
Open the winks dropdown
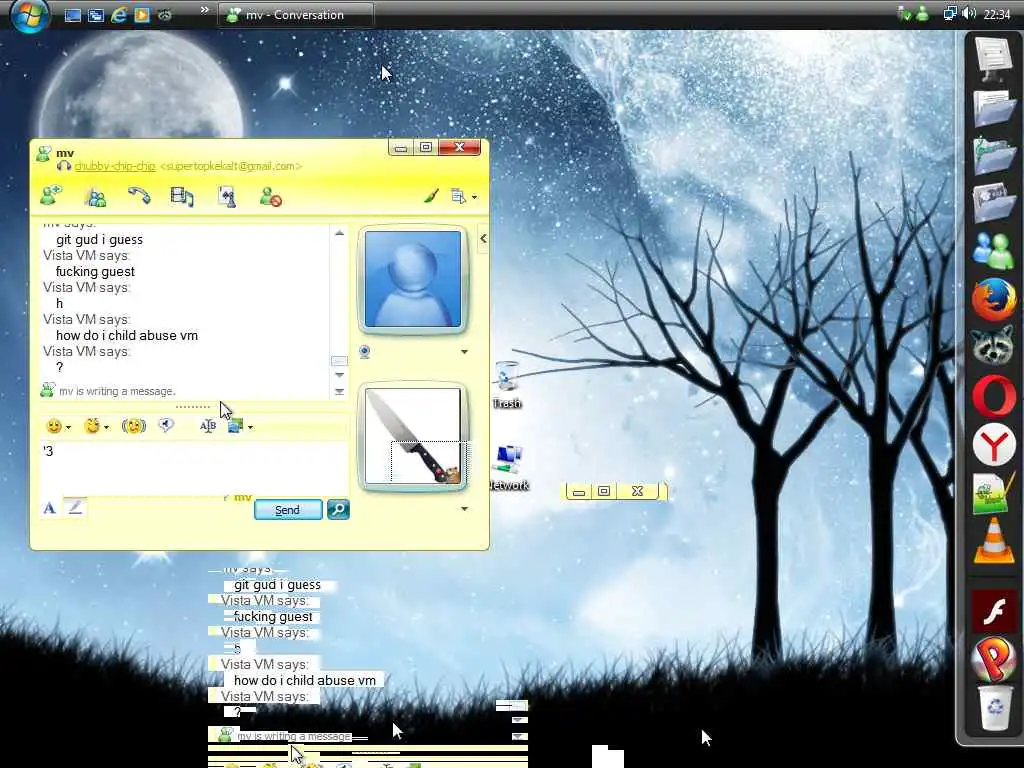[97, 426]
